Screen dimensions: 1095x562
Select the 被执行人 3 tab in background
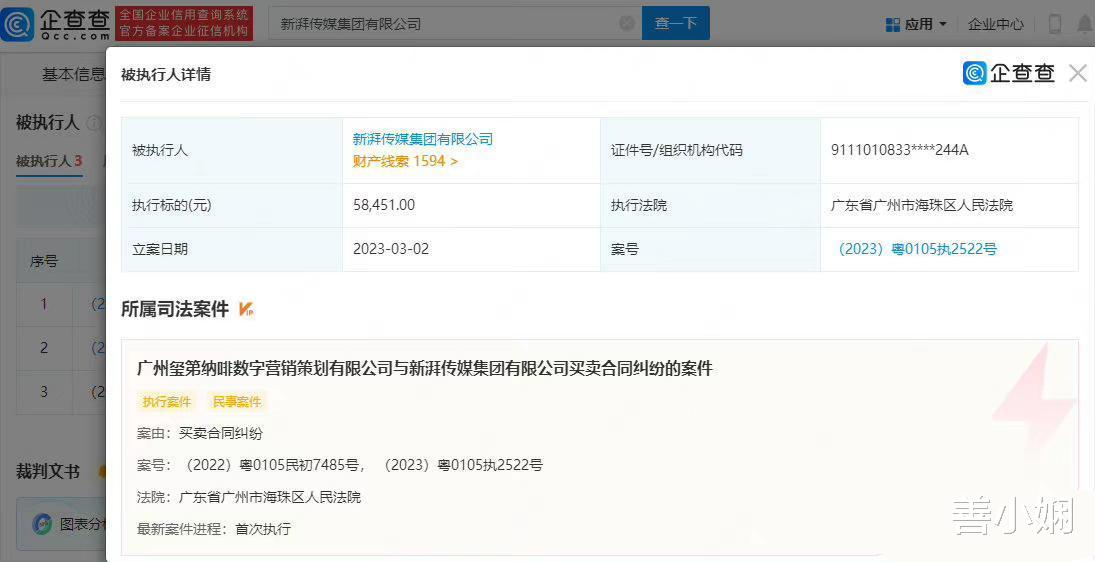pos(49,161)
